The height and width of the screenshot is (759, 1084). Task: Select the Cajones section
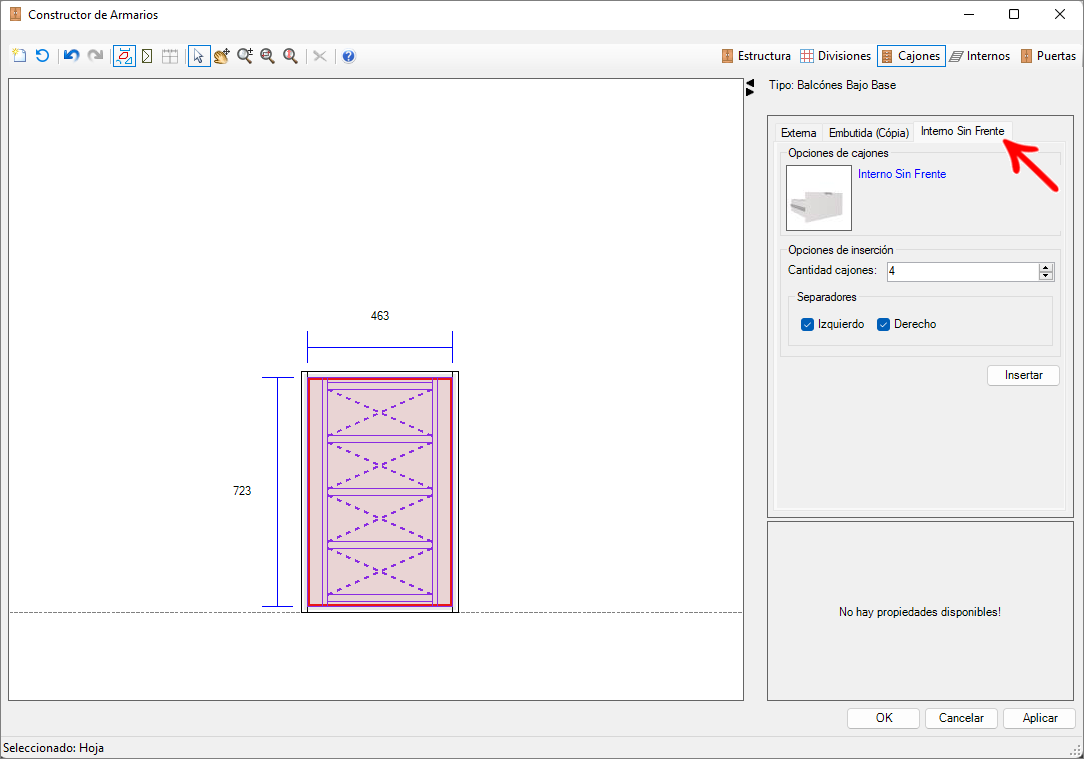pyautogui.click(x=911, y=56)
